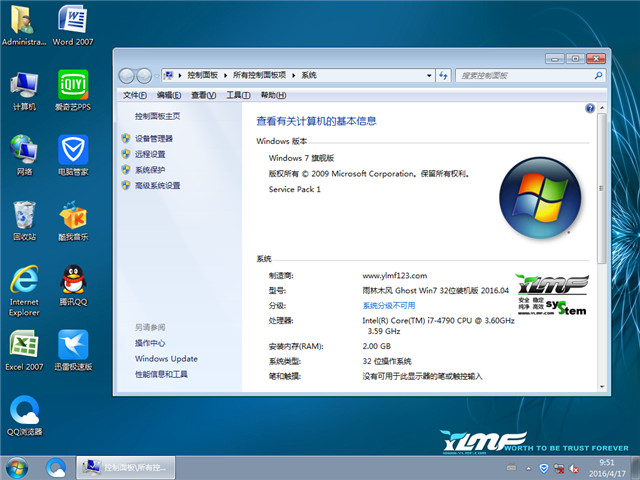
Task: Click the 32 位操作系统 value
Action: coord(387,362)
